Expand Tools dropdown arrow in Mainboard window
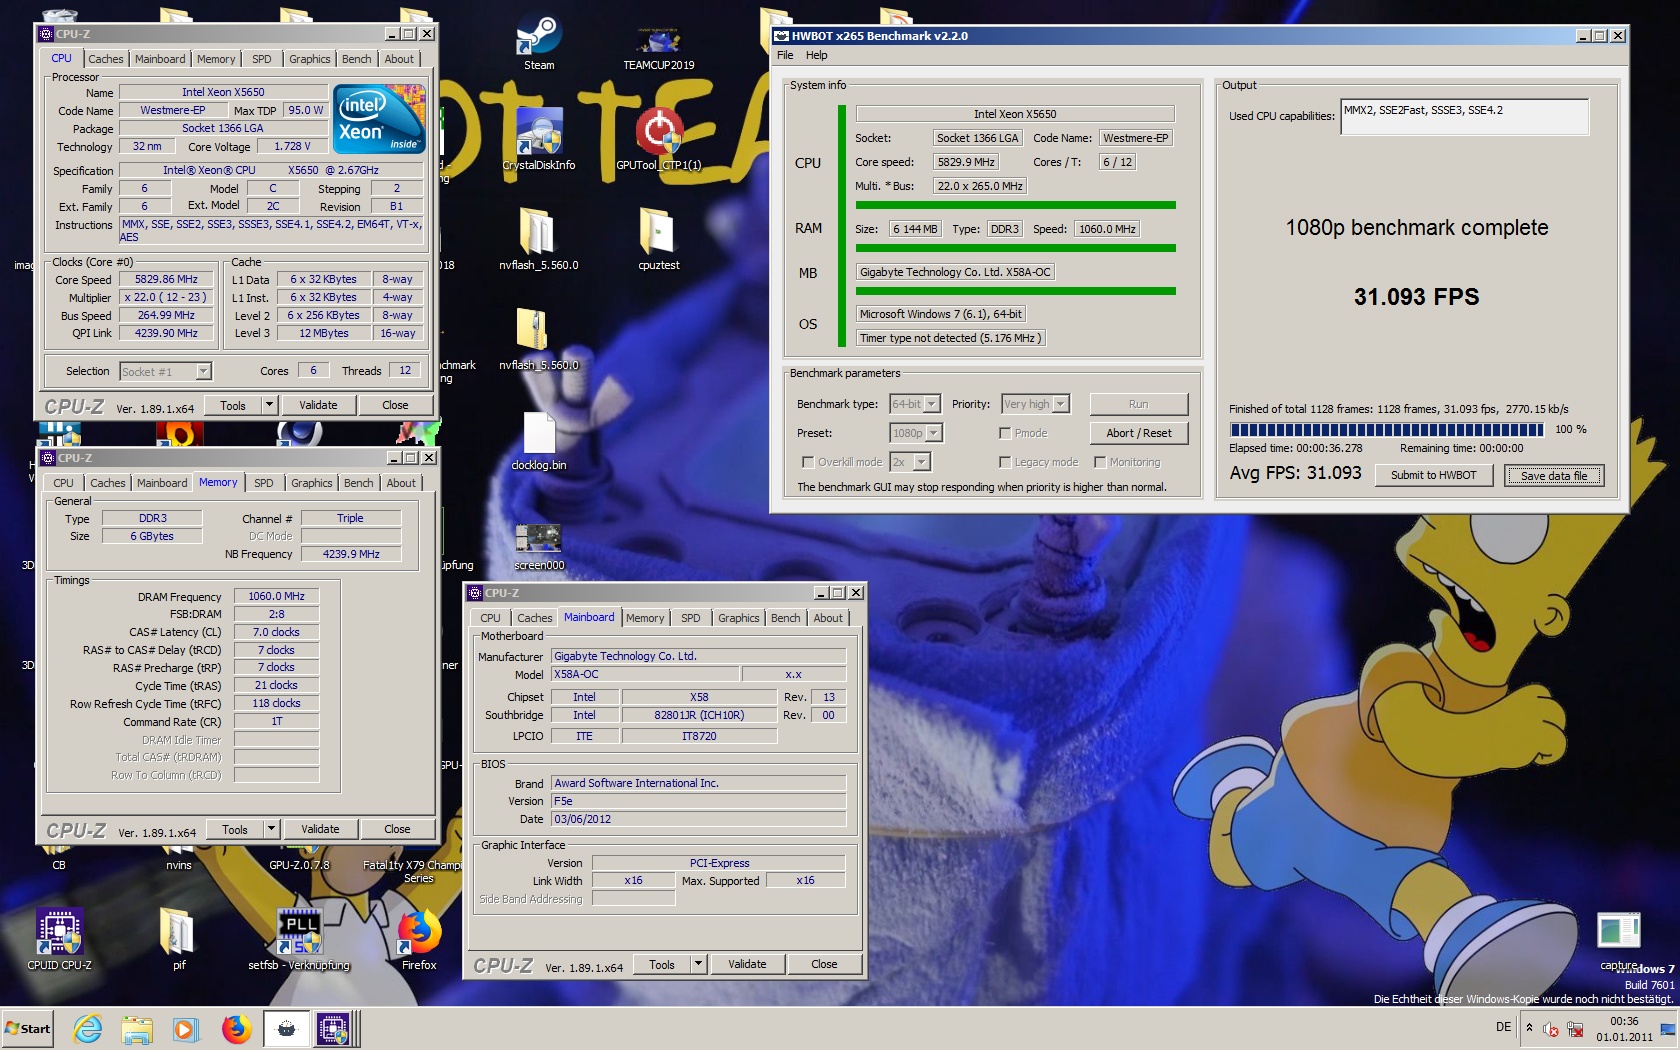The width and height of the screenshot is (1680, 1050). [698, 964]
